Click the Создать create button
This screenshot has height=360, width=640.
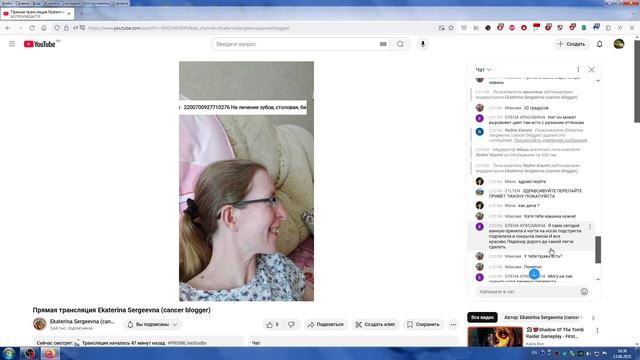(x=571, y=44)
